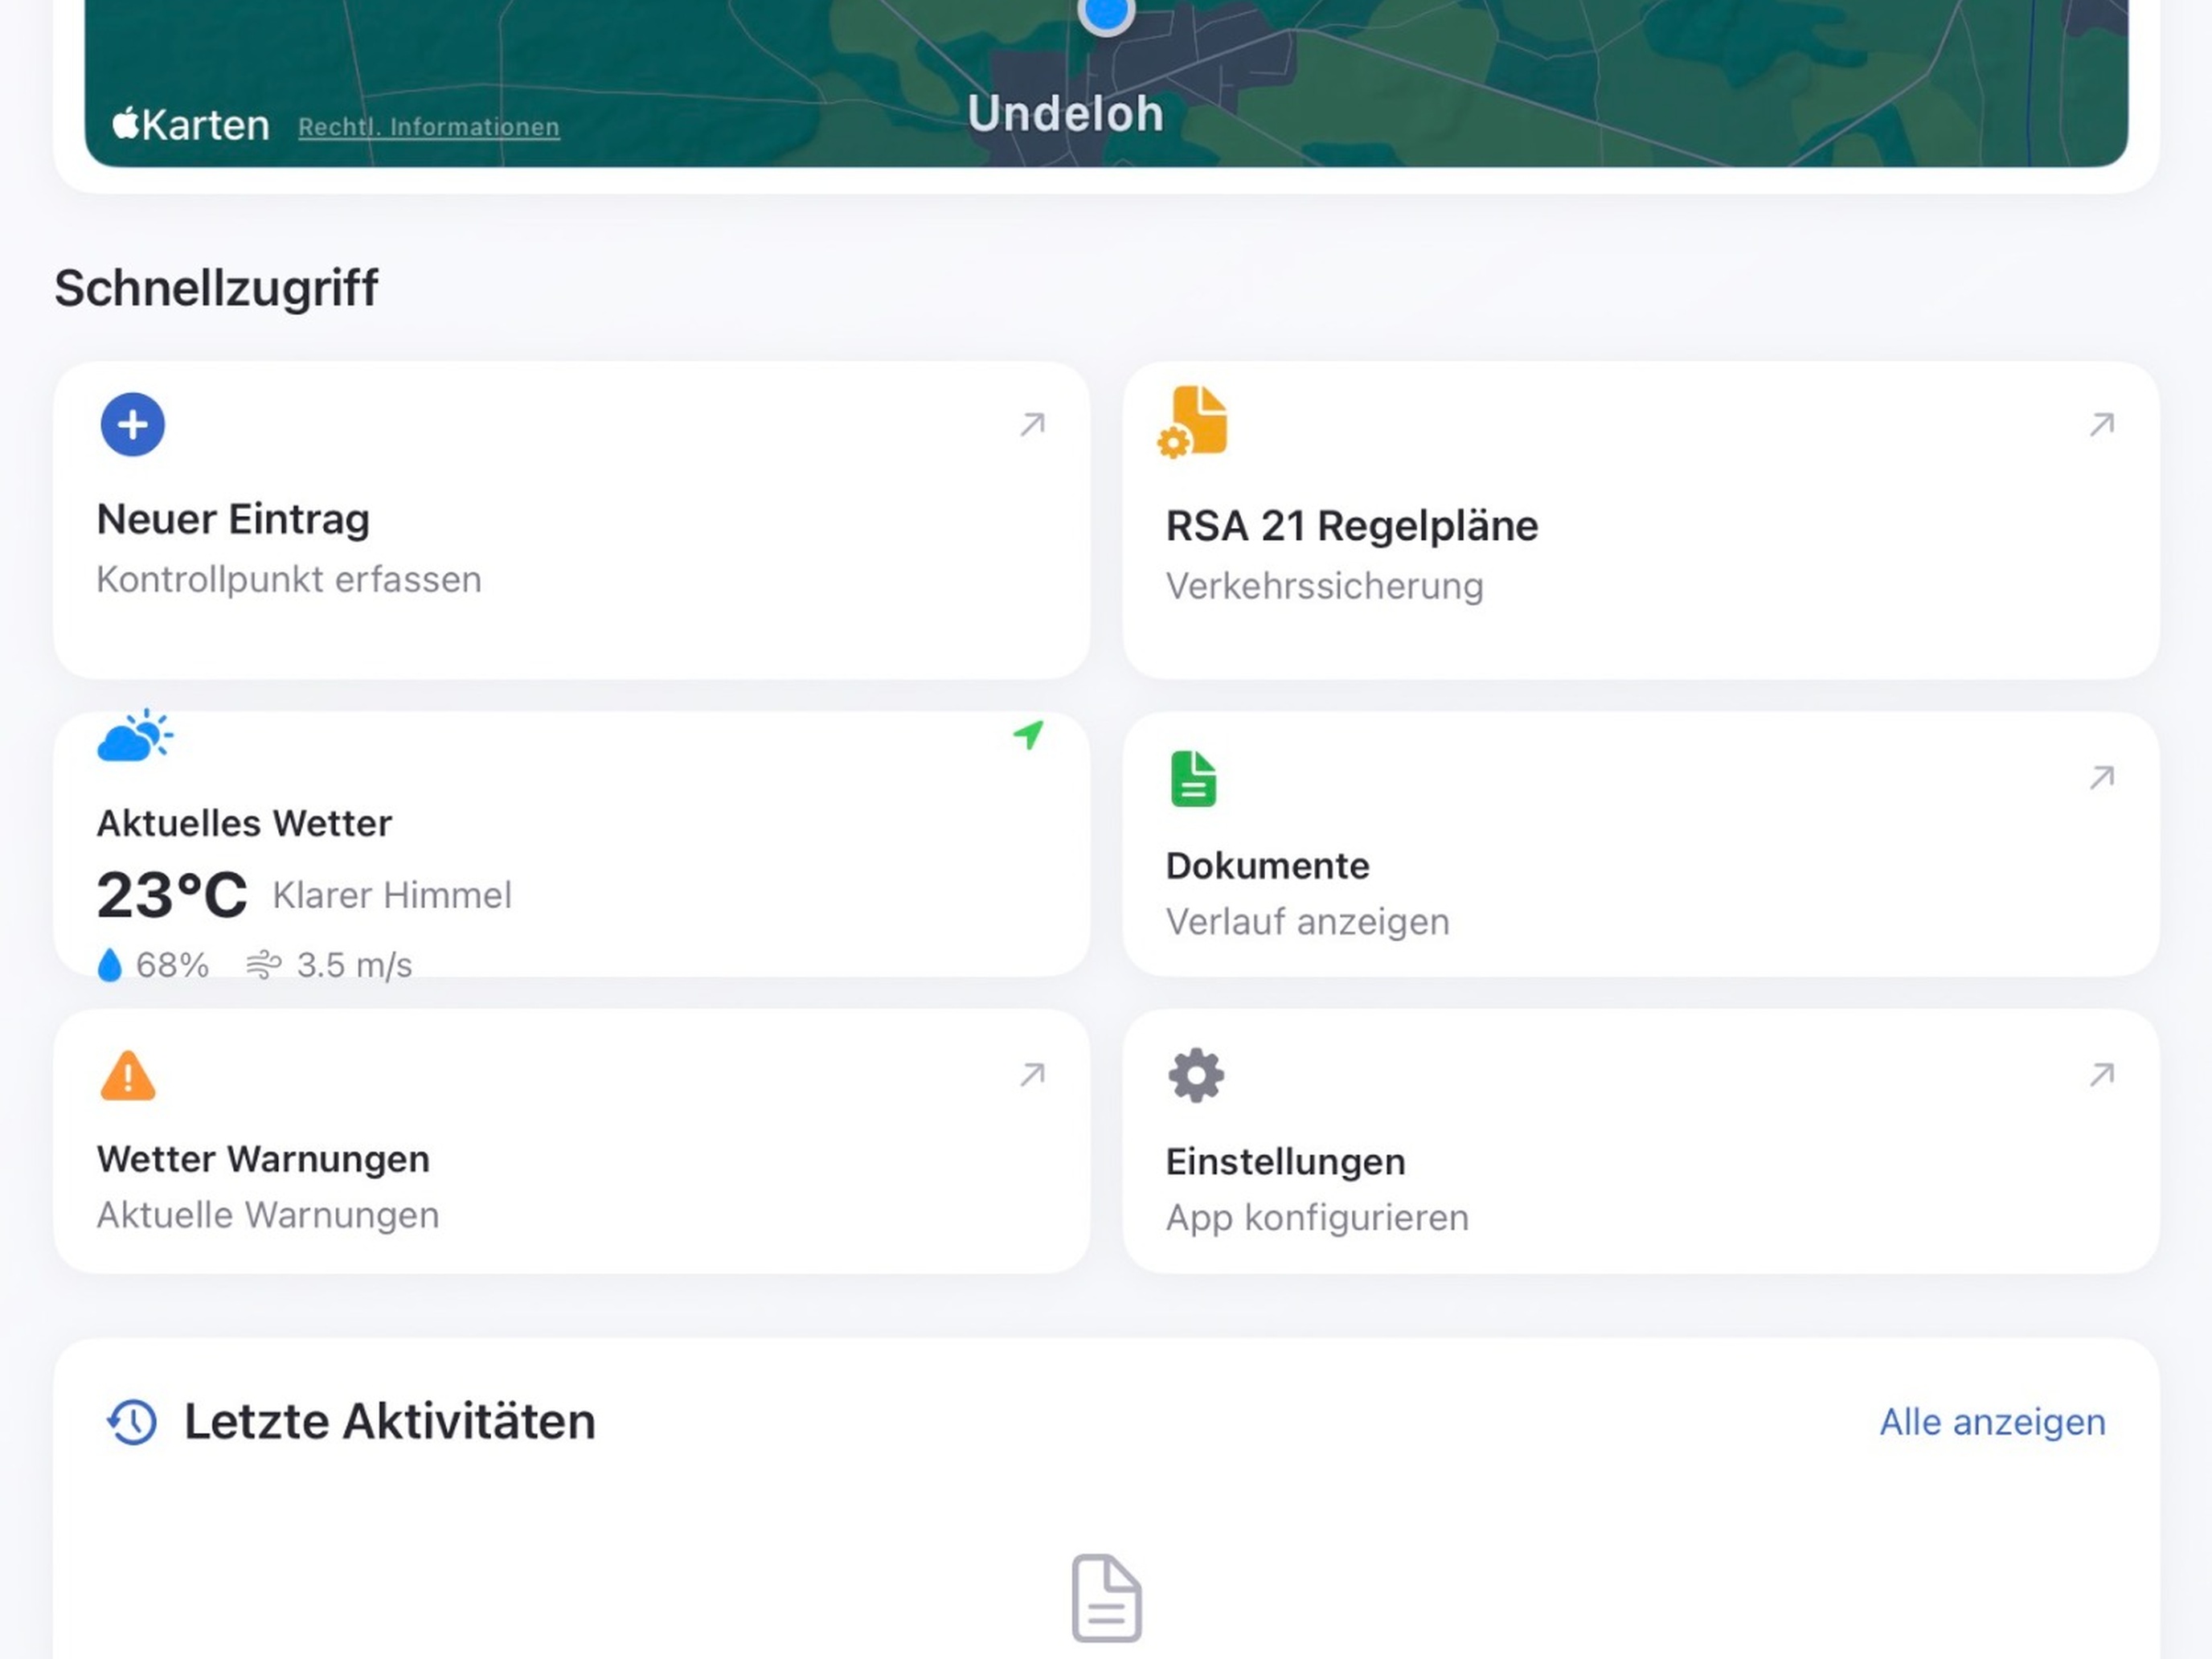Open the Dokumente title
The height and width of the screenshot is (1659, 2212).
point(1268,866)
